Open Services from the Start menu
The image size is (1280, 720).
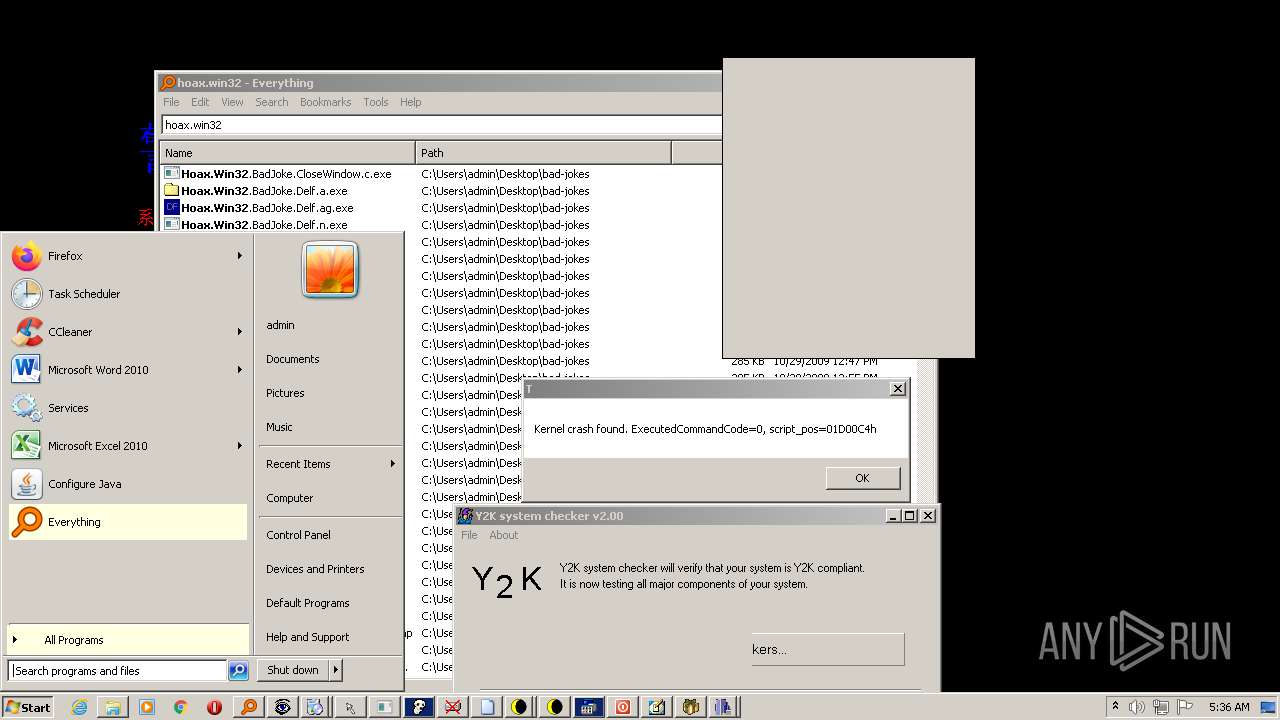[x=127, y=408]
